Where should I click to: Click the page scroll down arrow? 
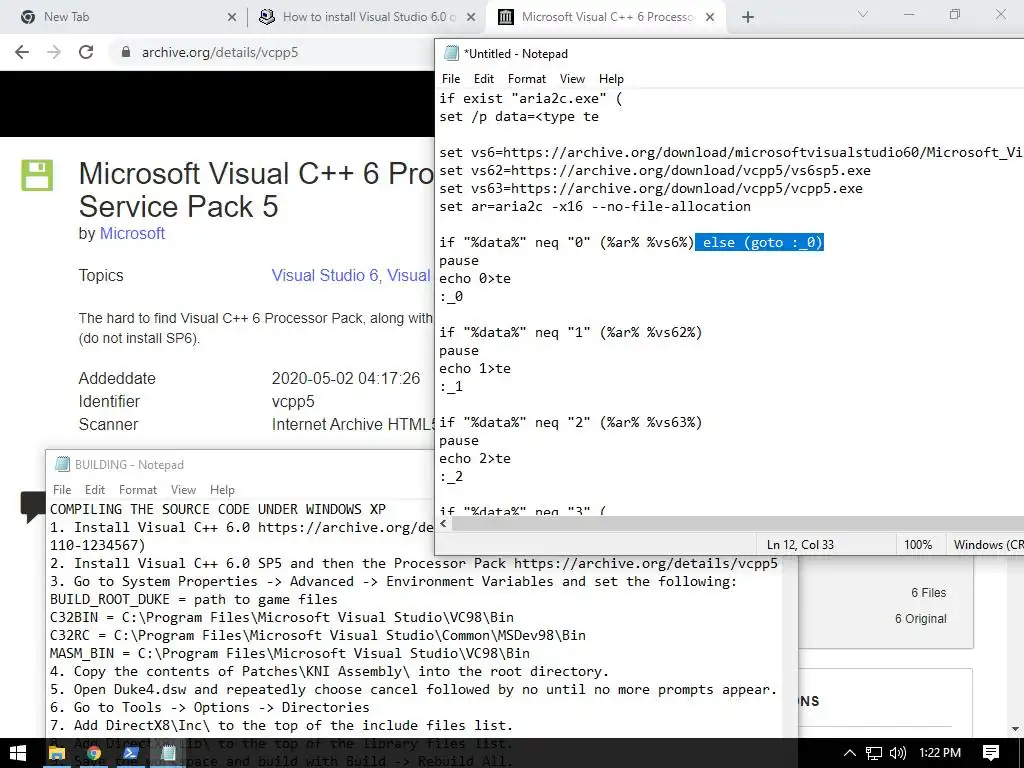[x=1016, y=729]
